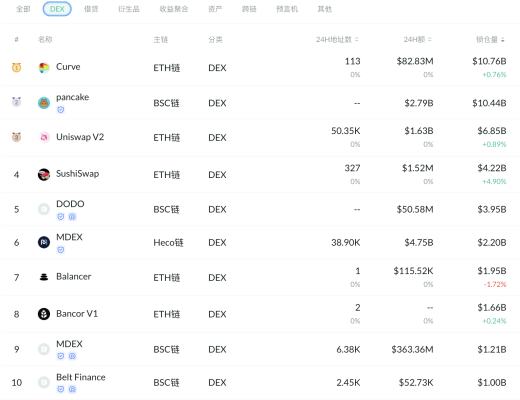Image resolution: width=520 pixels, height=400 pixels.
Task: Click the shield badge under Heco MDEX
Action: point(60,250)
